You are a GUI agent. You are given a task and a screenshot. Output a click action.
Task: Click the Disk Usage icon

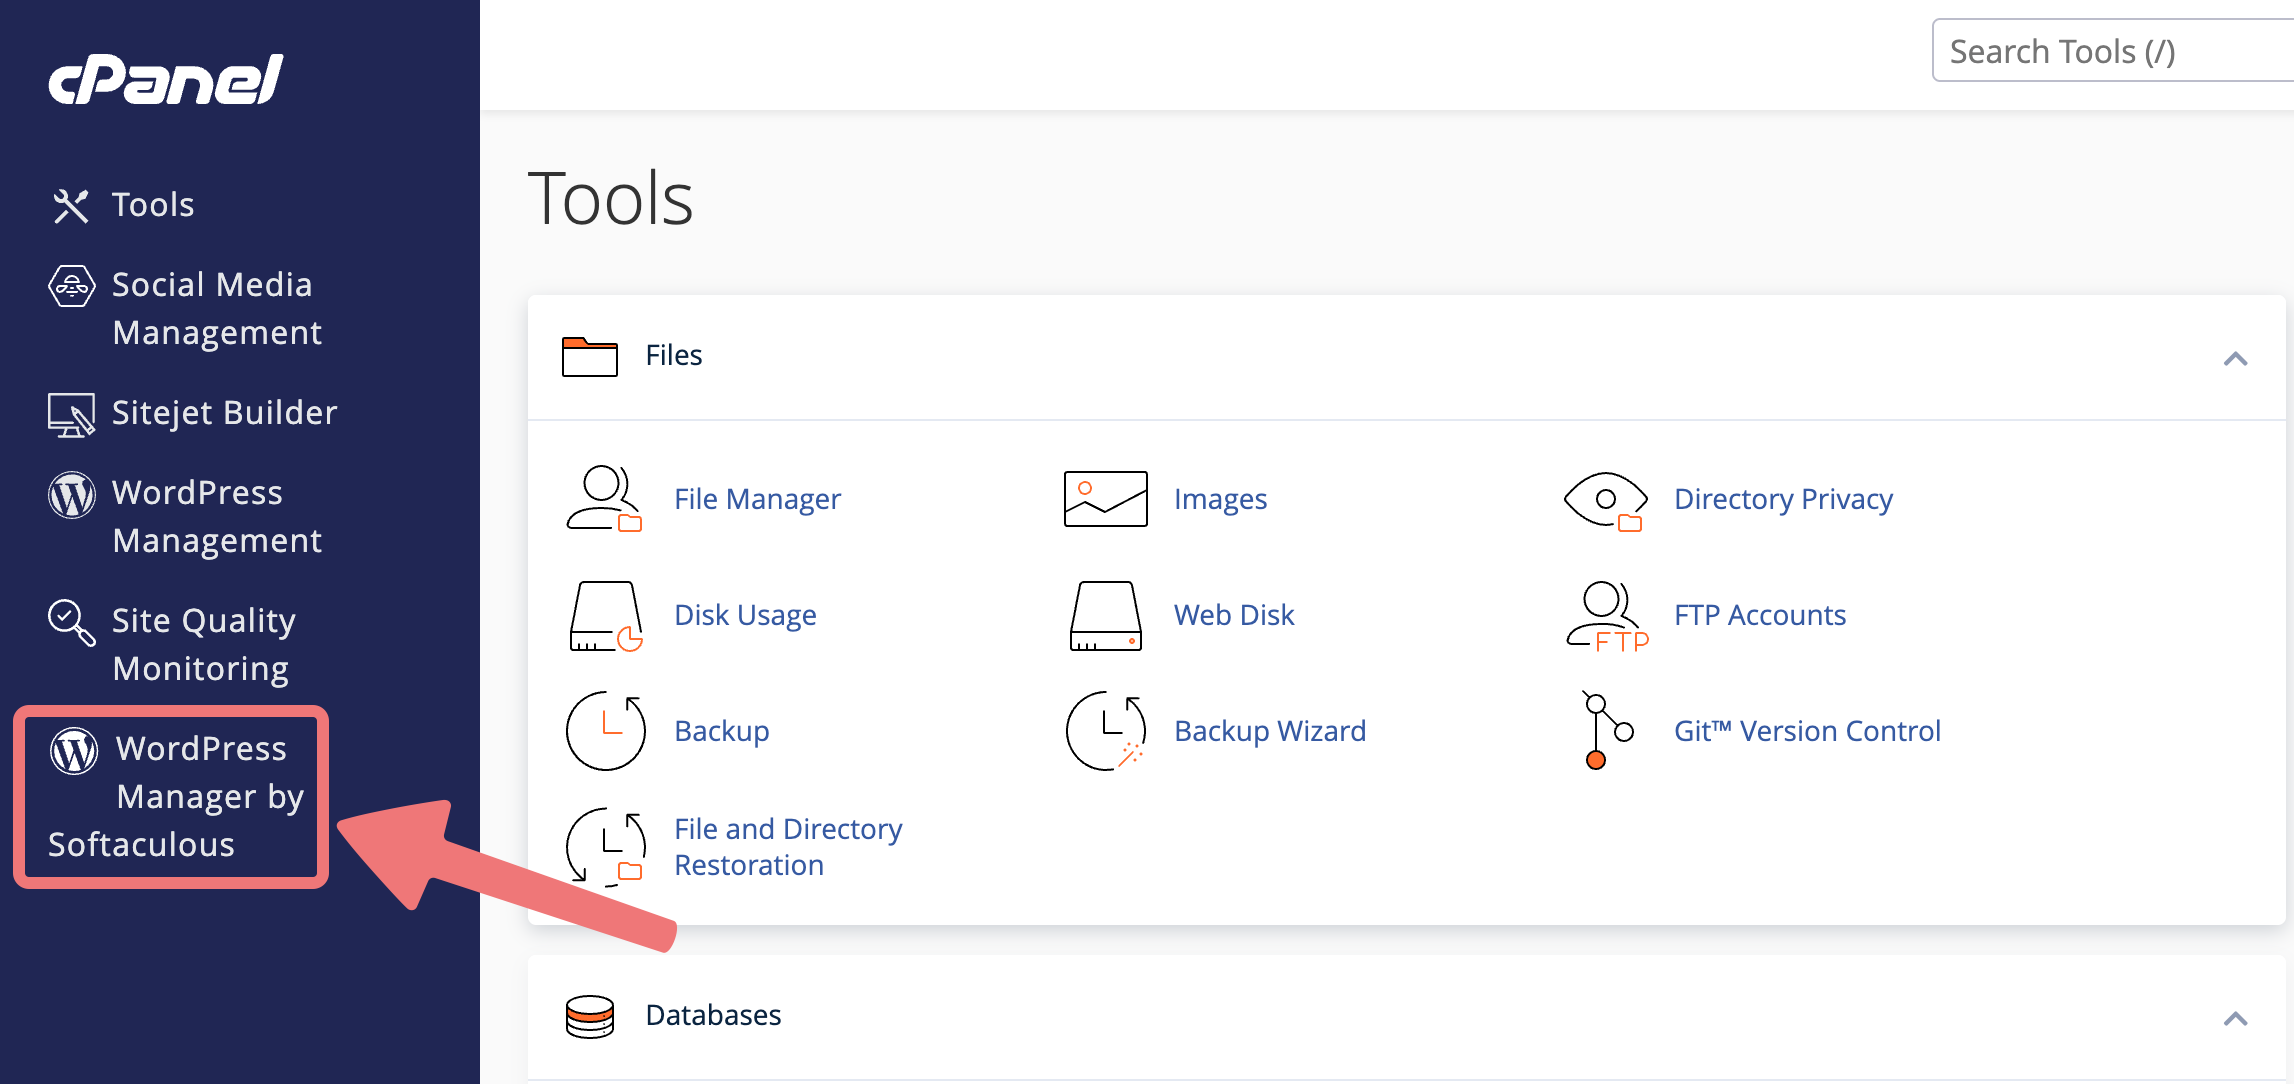[x=605, y=616]
